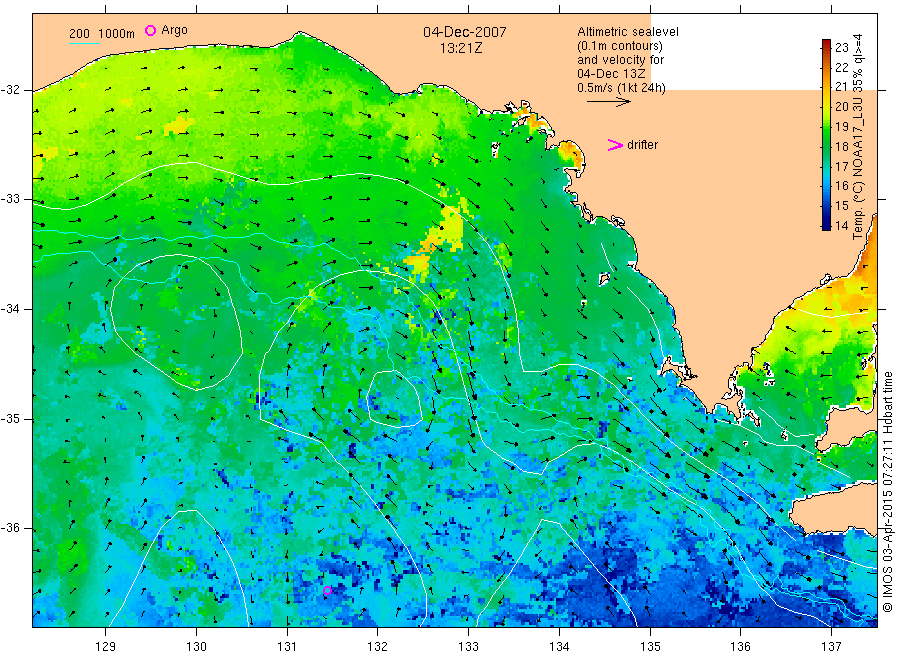This screenshot has height=660, width=900.
Task: Click the longitude label 135
Action: pyautogui.click(x=650, y=647)
